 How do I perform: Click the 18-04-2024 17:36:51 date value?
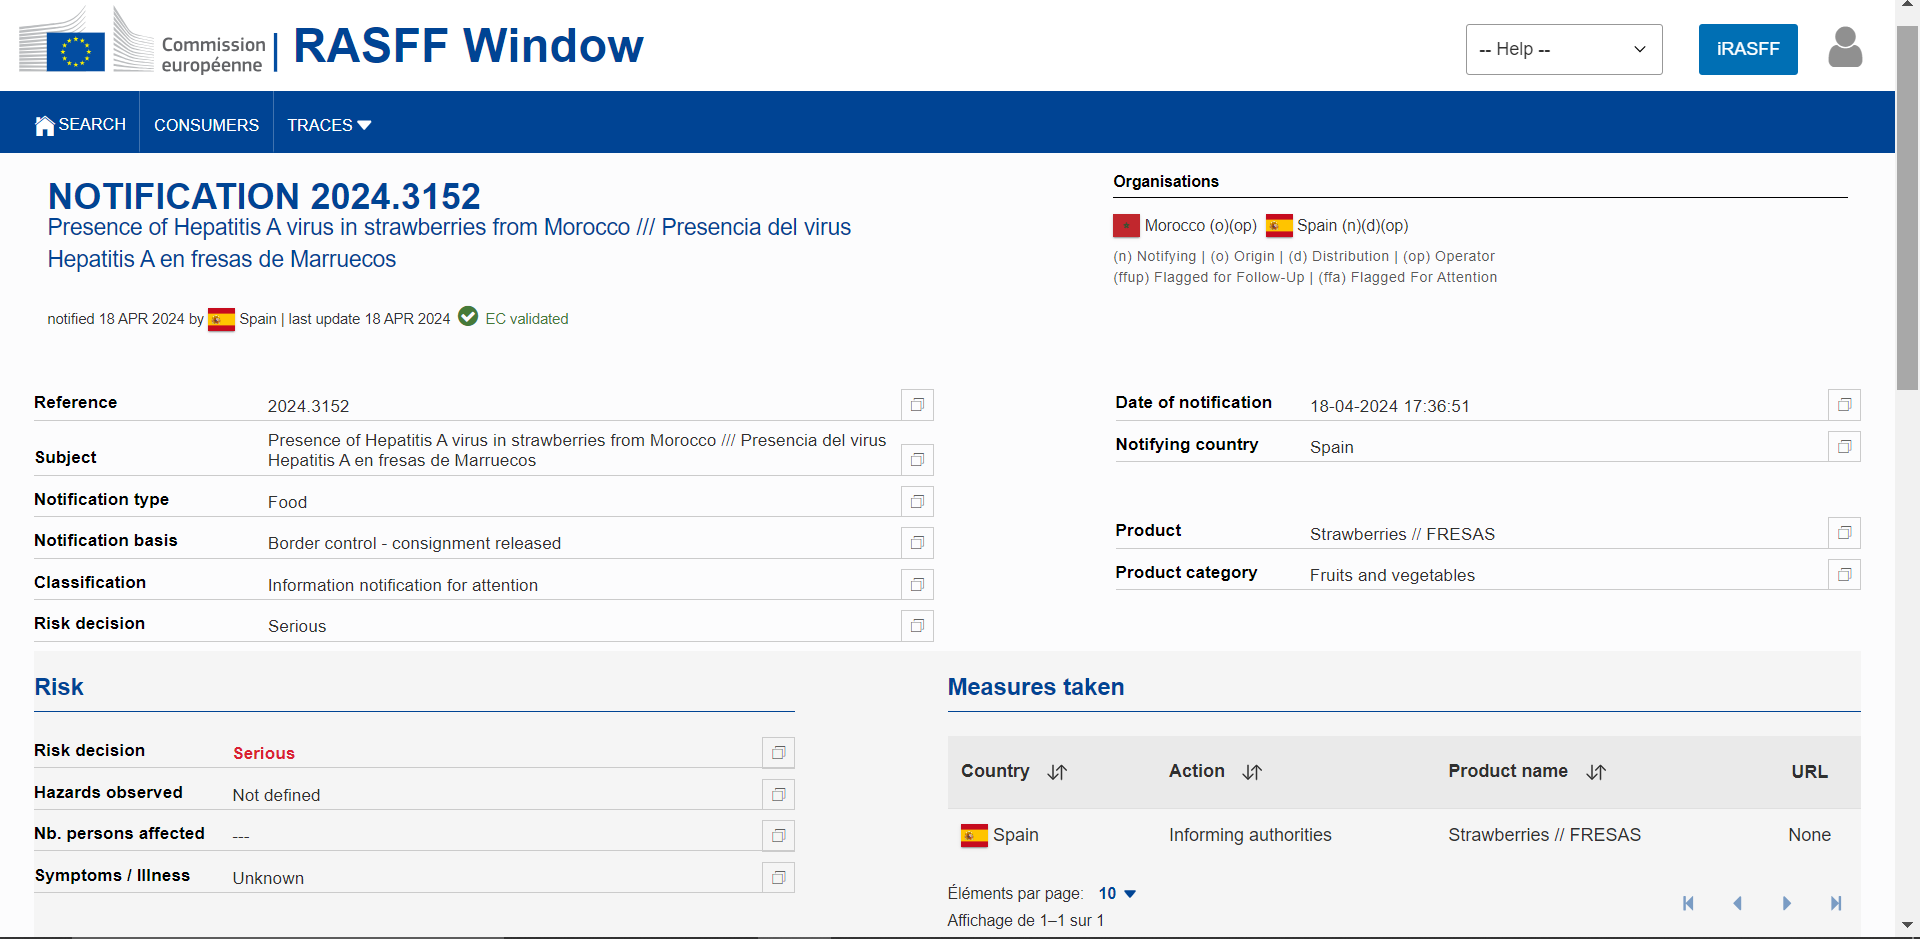(x=1390, y=406)
